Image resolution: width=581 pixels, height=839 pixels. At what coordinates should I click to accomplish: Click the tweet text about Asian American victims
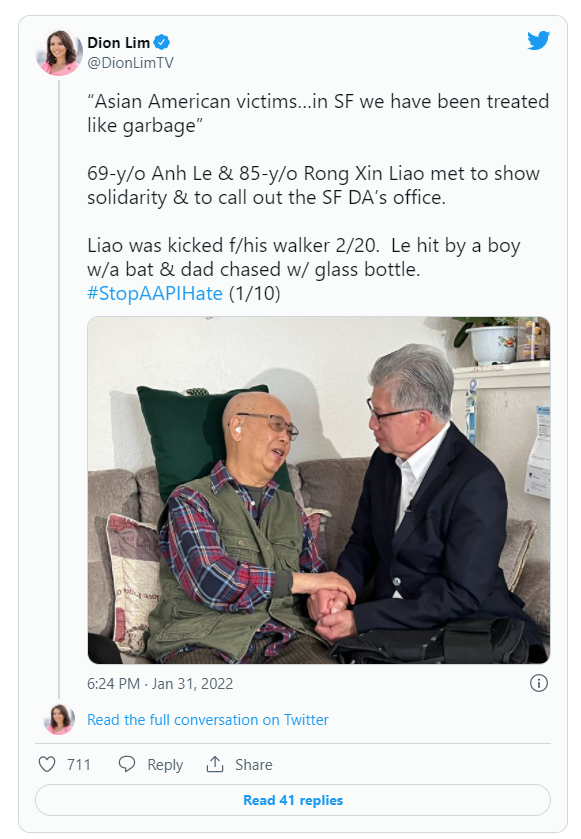tap(318, 113)
